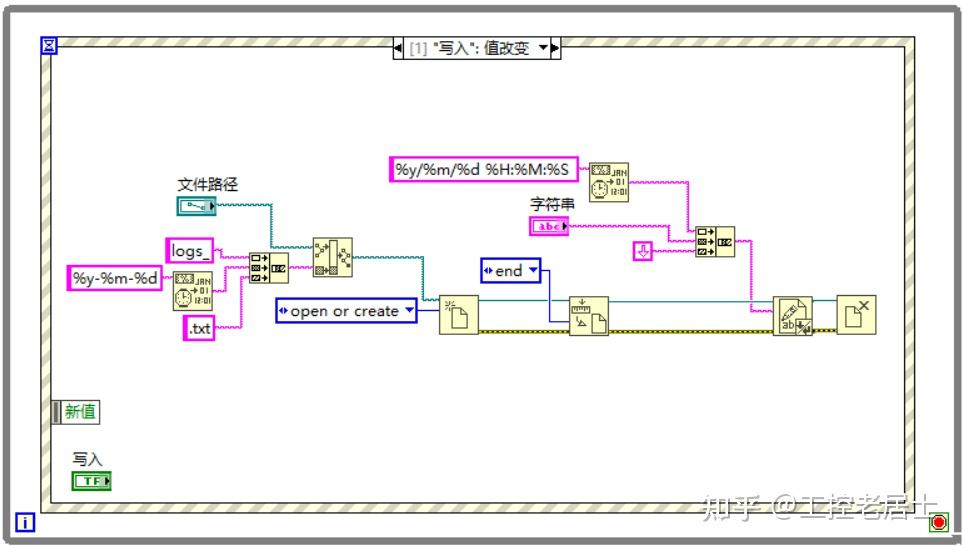This screenshot has height=546, width=963.
Task: Click the while loop stop terminal
Action: tap(938, 523)
